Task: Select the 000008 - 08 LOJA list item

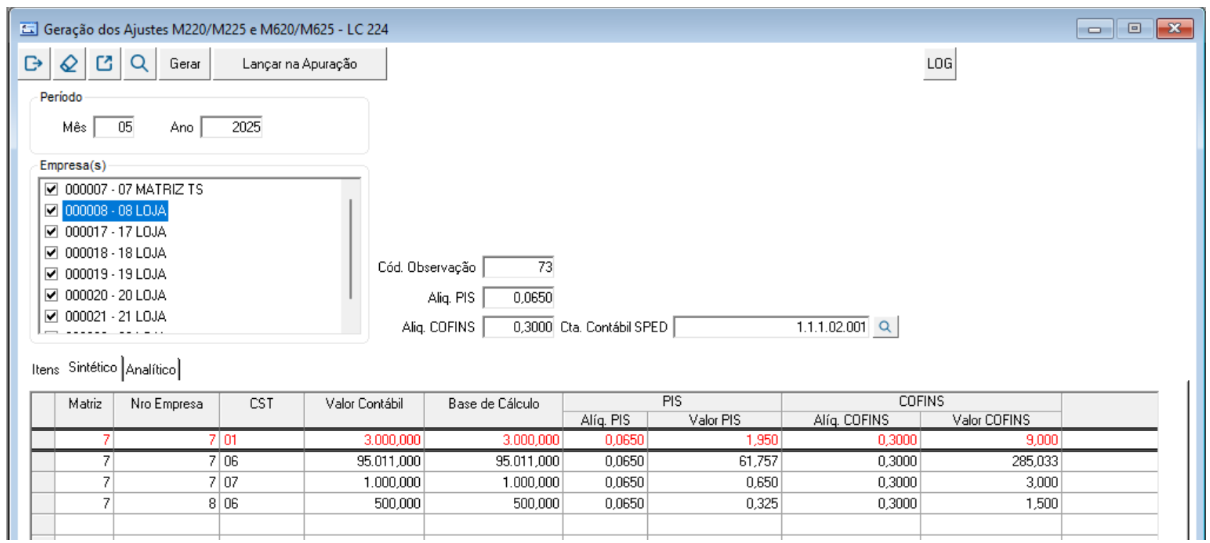Action: click(x=115, y=211)
